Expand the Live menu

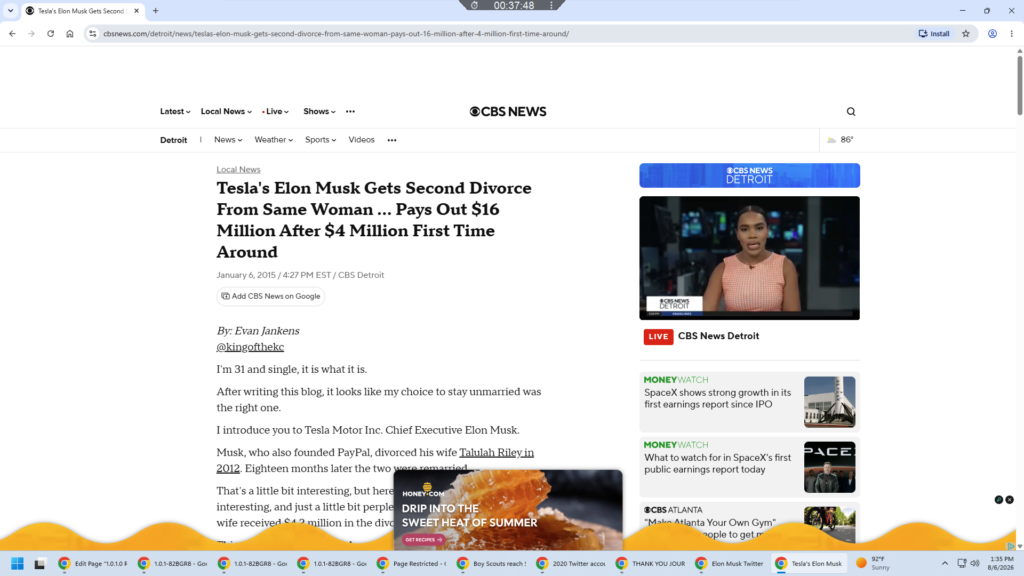click(x=276, y=112)
